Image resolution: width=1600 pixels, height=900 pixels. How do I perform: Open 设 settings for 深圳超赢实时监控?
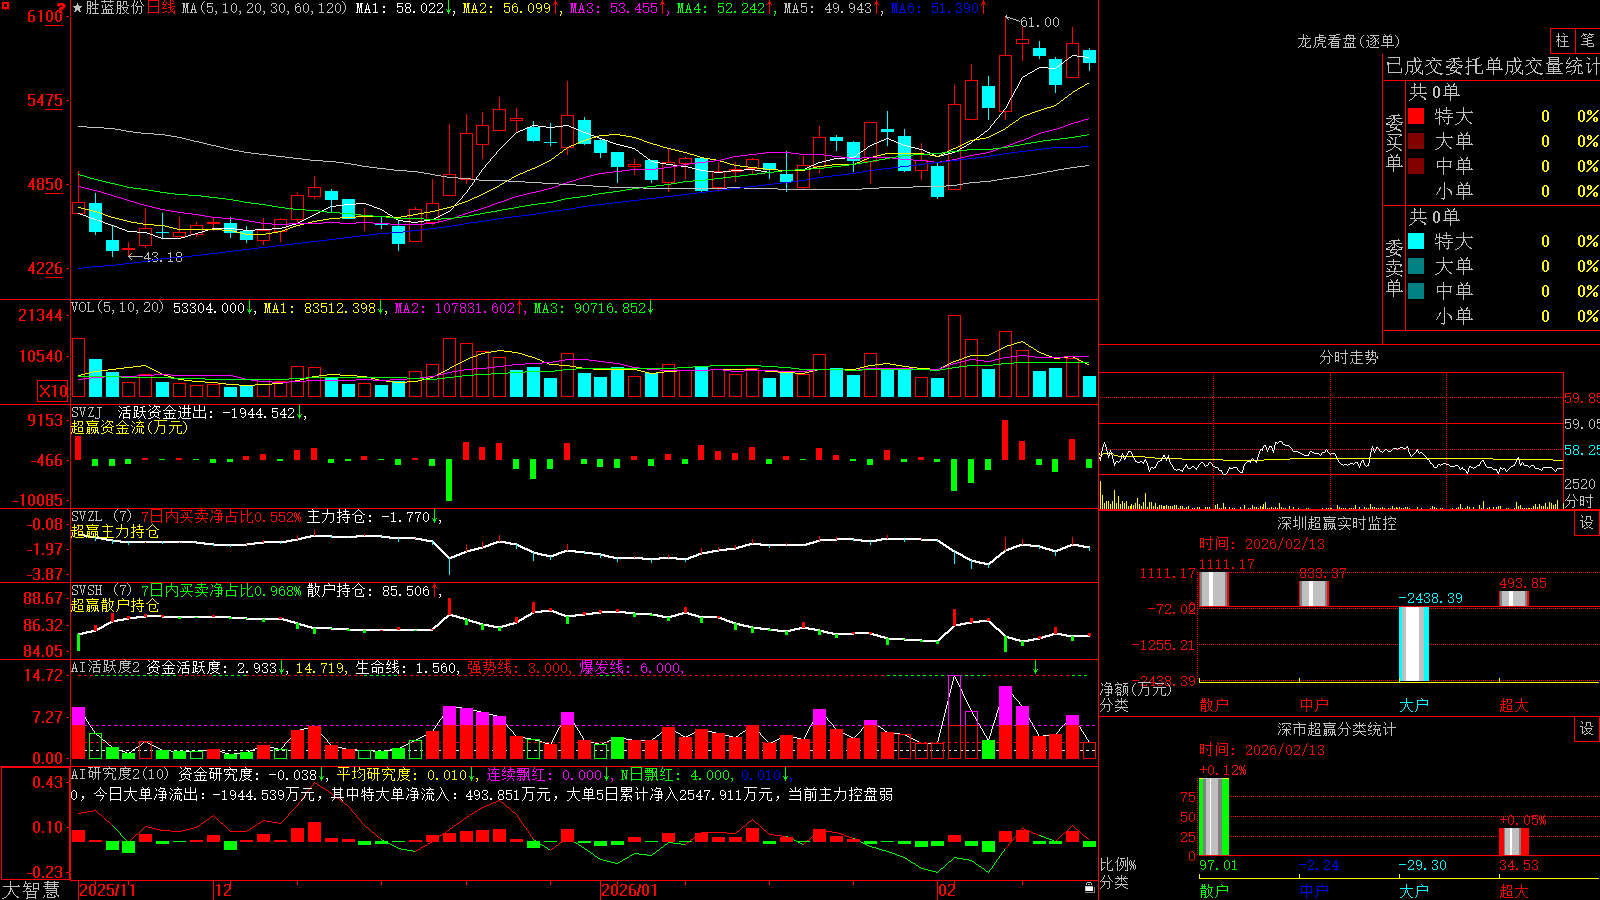coord(1587,523)
